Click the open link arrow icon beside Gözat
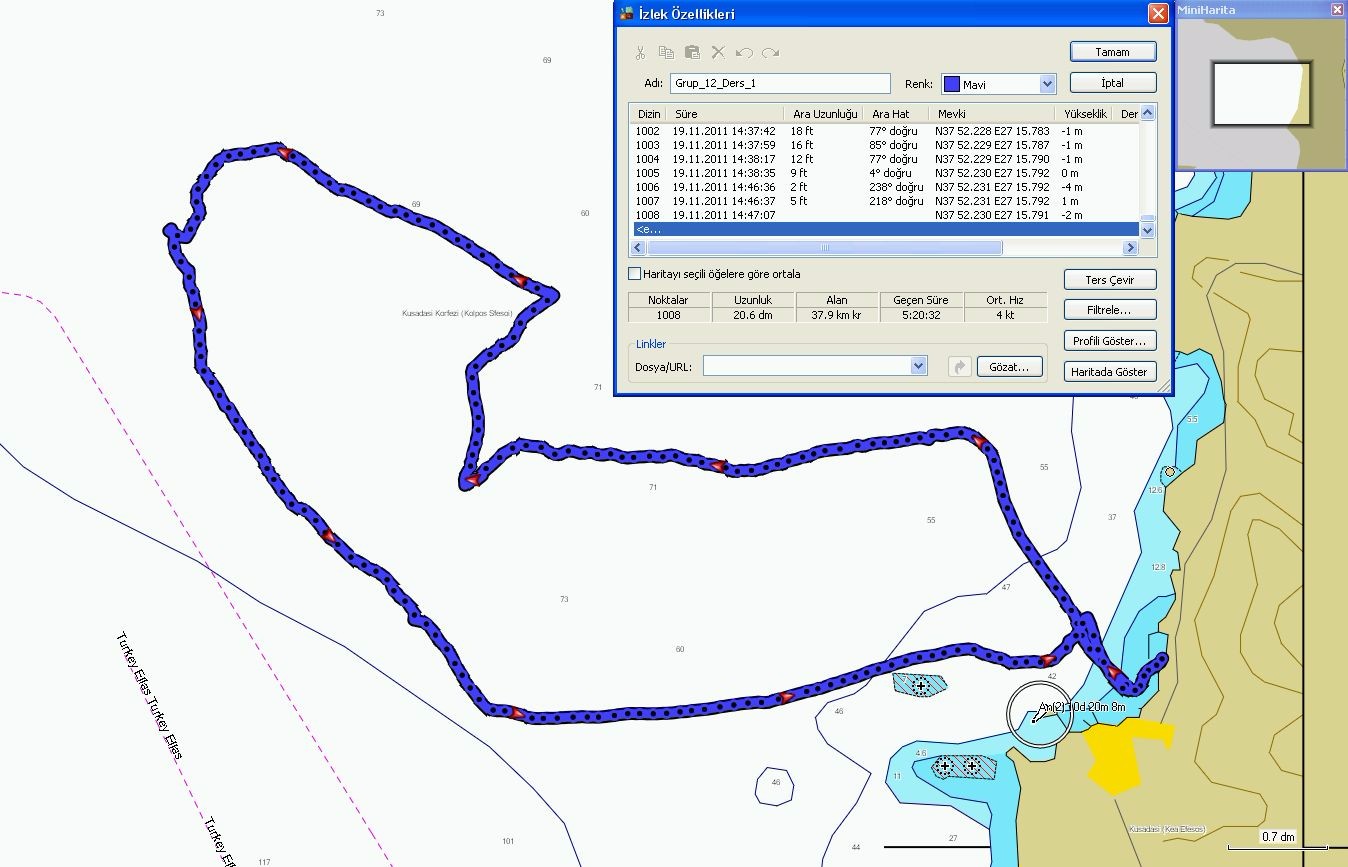This screenshot has width=1348, height=867. click(959, 367)
